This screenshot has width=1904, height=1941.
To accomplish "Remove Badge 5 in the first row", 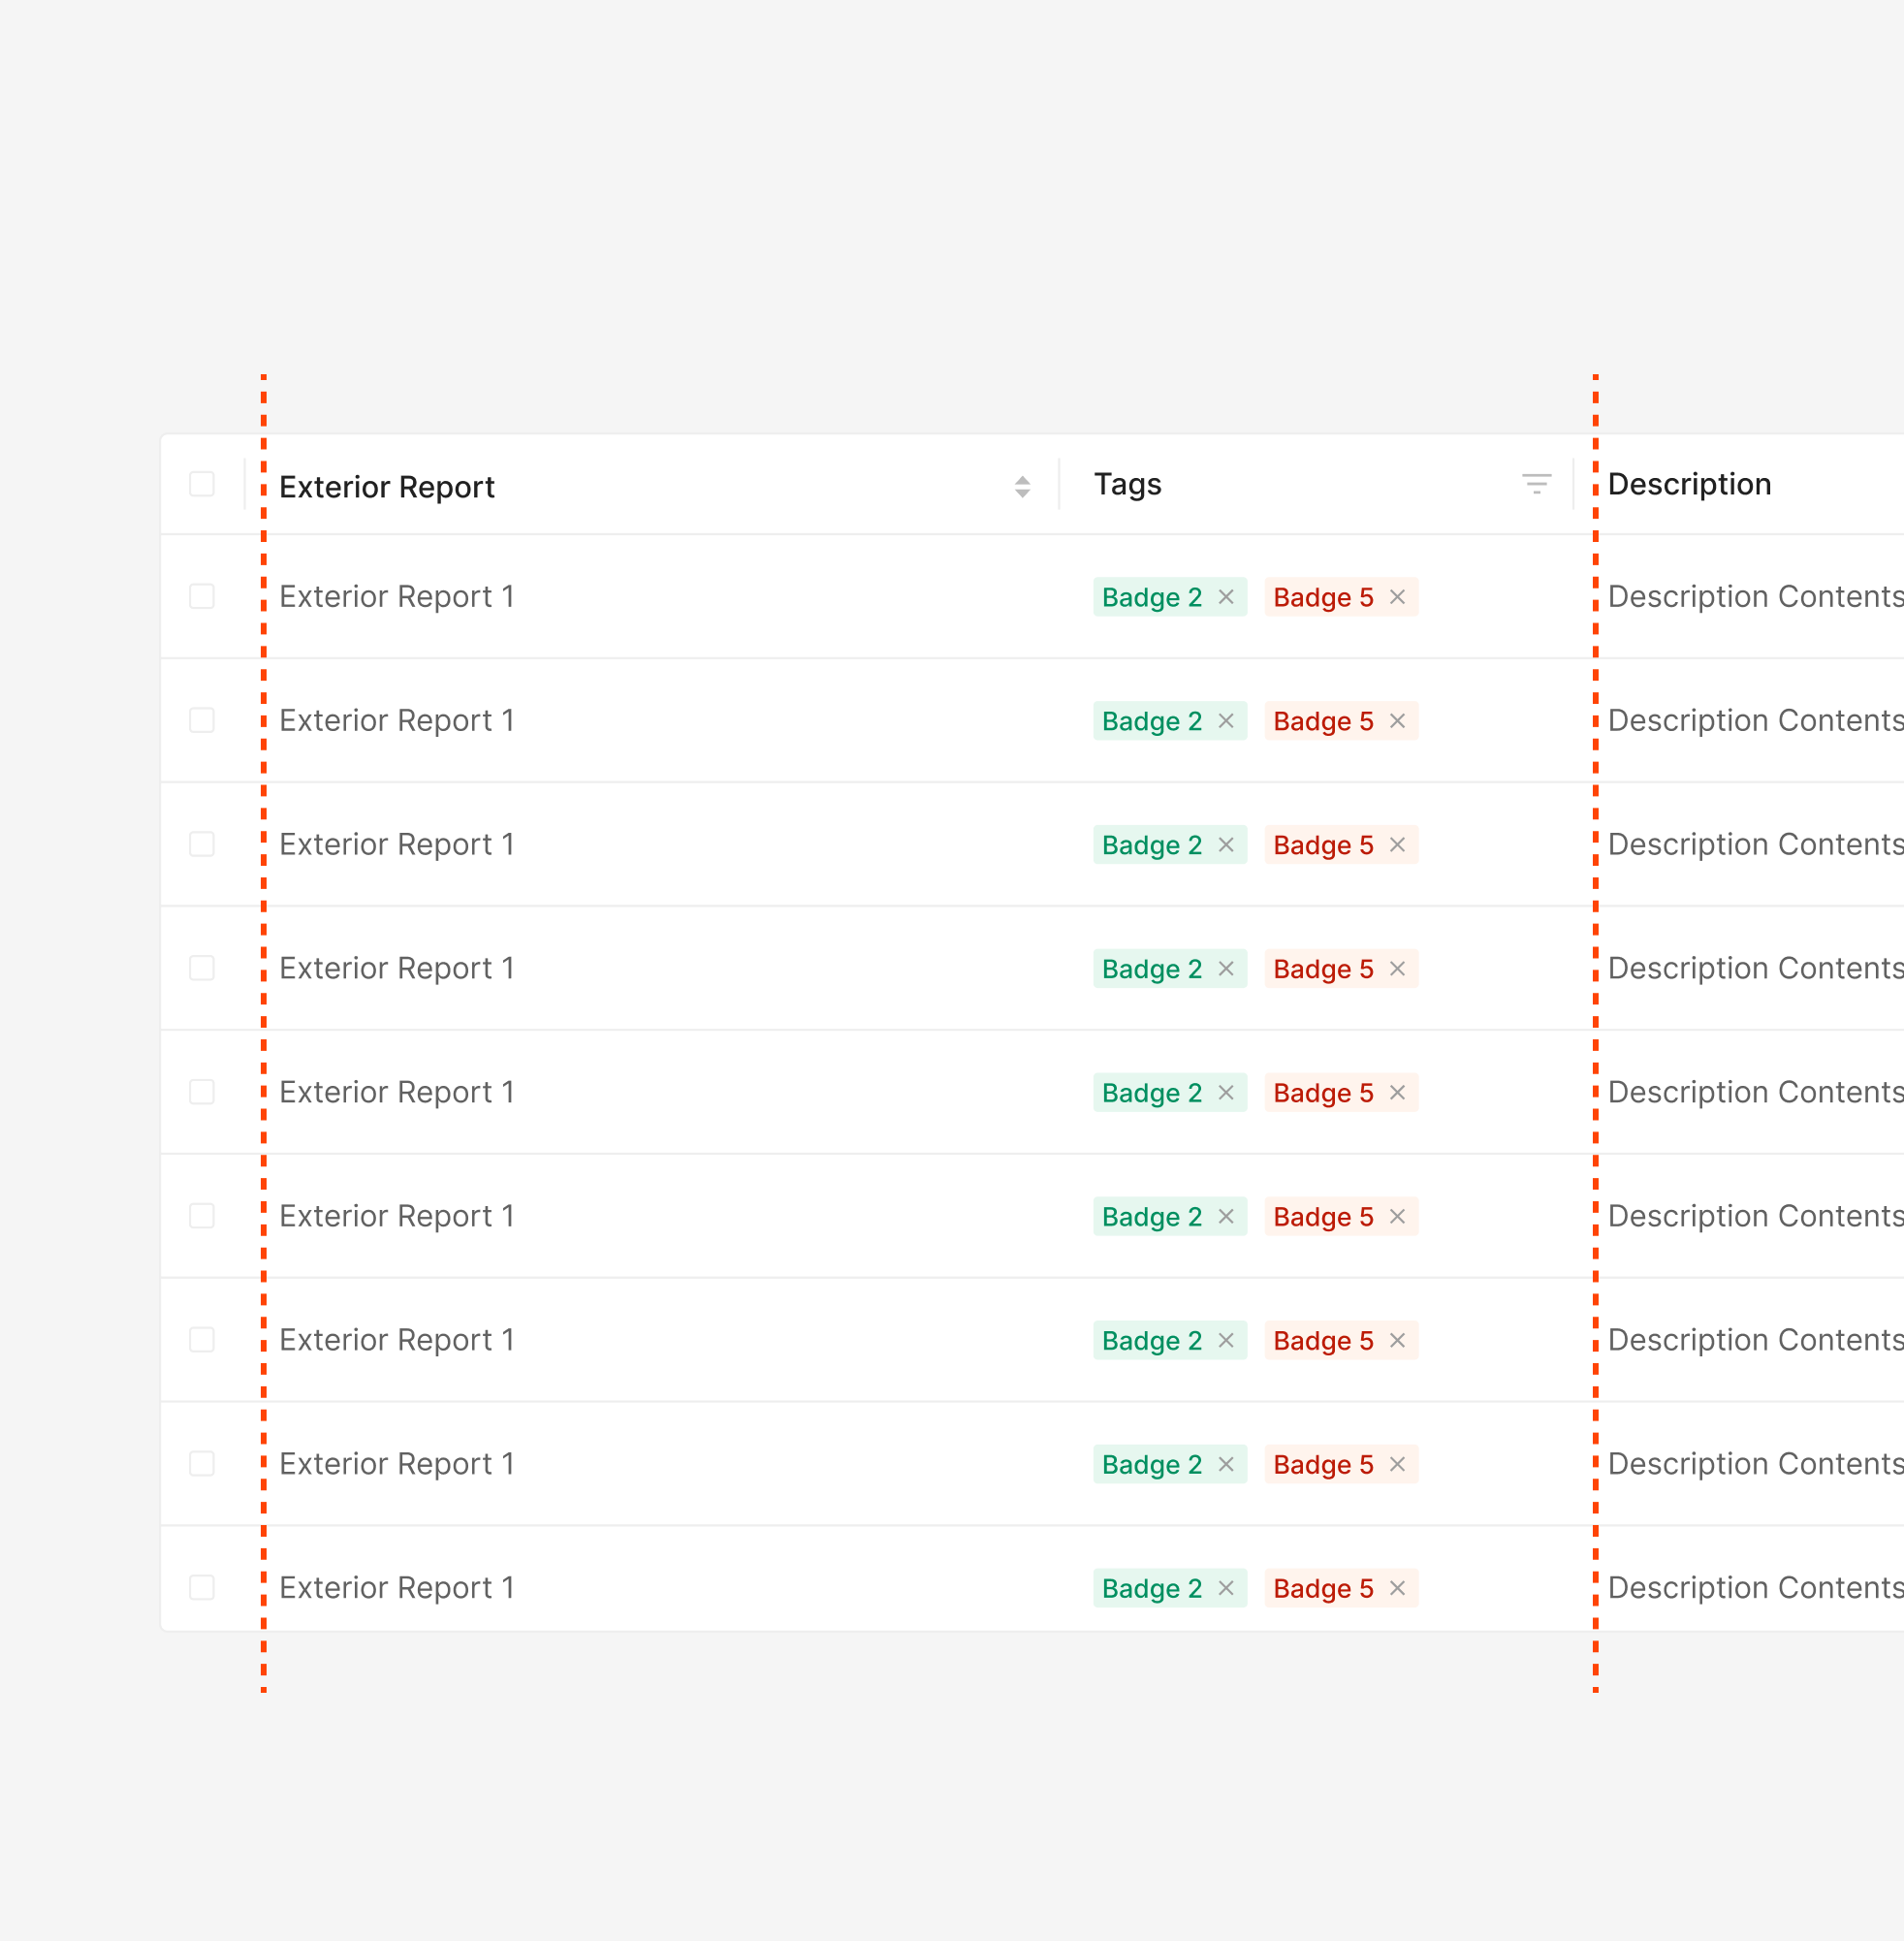I will 1397,597.
